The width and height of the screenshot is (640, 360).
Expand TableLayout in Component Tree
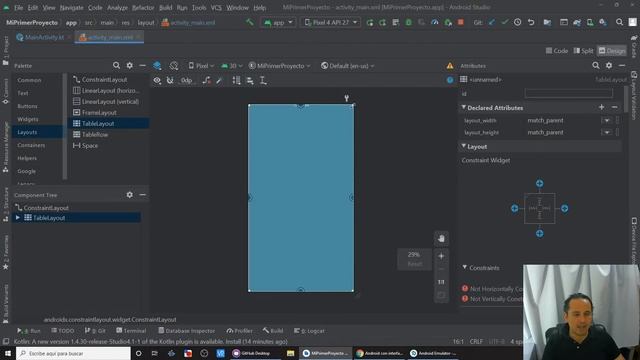point(18,218)
